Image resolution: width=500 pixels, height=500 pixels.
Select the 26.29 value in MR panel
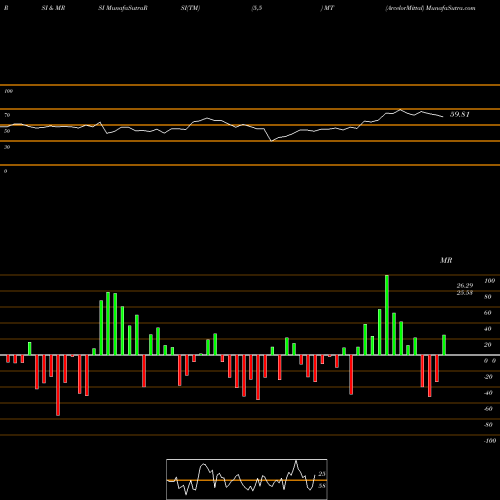point(465,286)
